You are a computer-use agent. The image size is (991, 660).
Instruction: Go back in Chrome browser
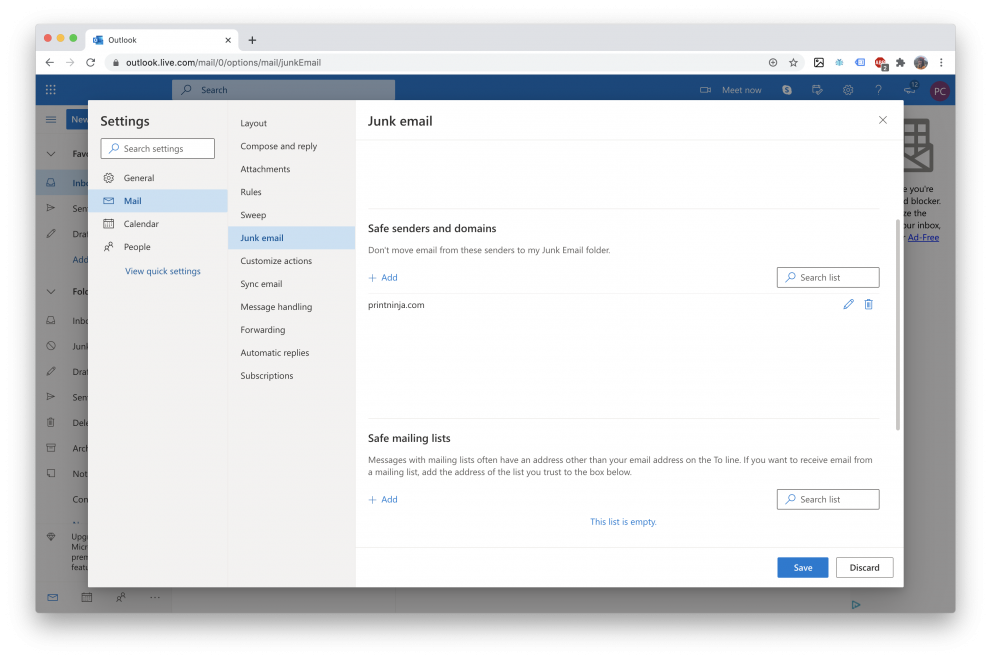49,63
